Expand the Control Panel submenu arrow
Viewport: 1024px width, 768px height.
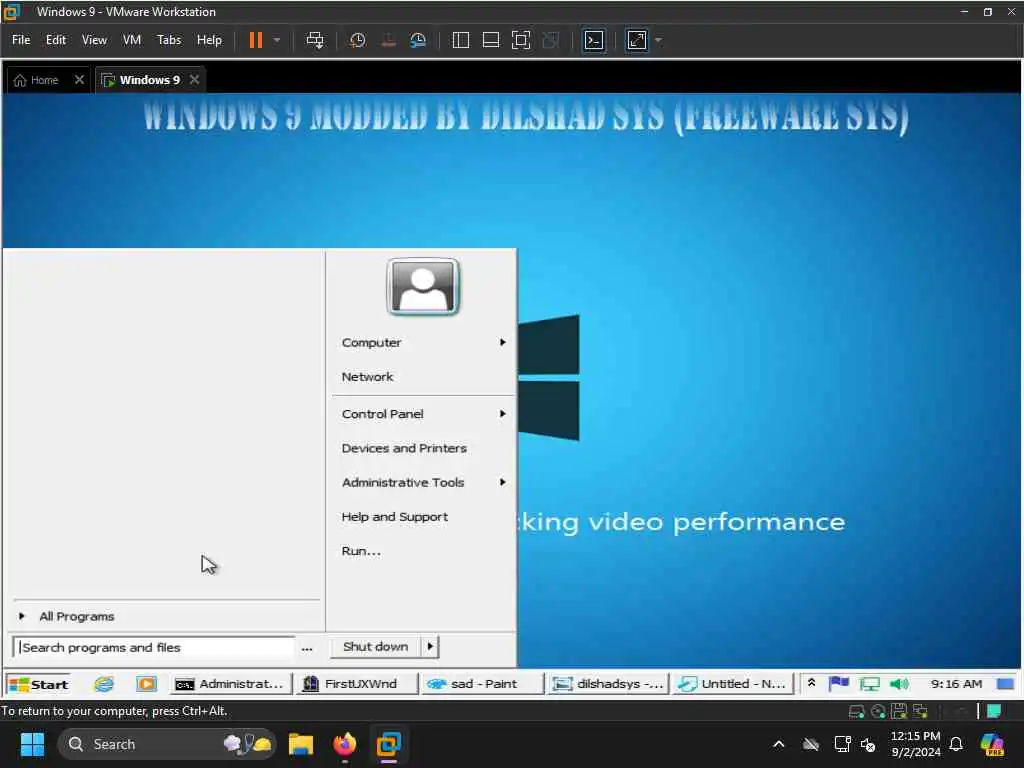[x=502, y=414]
